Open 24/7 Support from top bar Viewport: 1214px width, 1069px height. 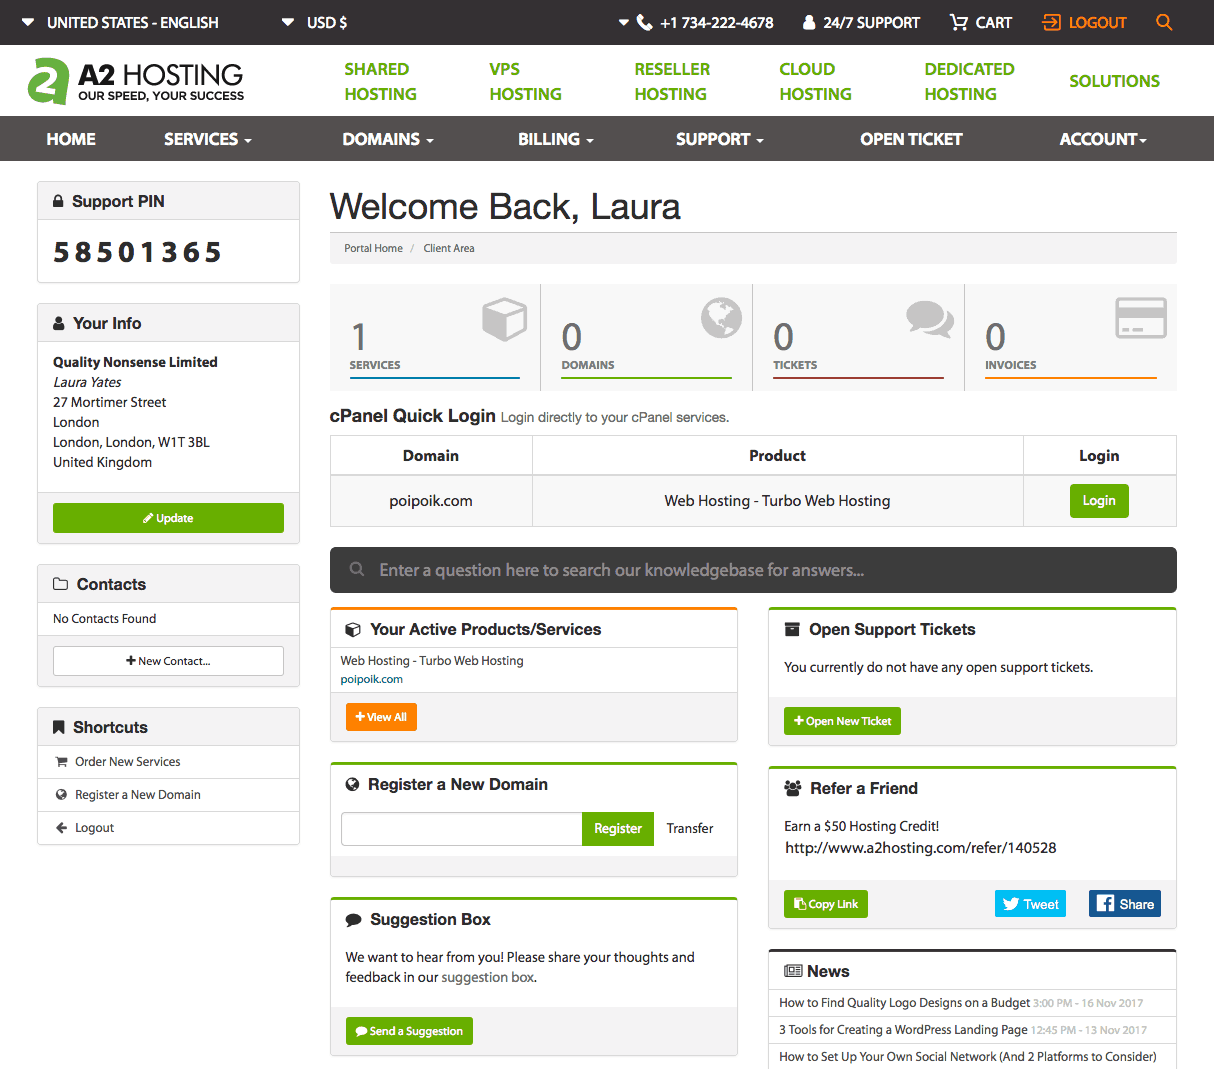861,22
